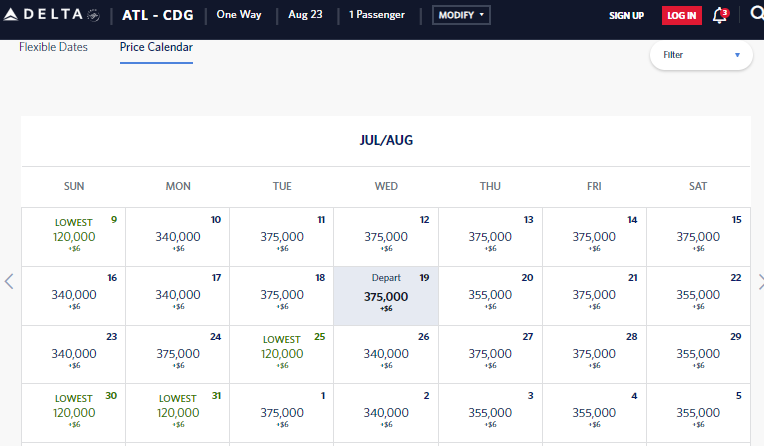Click the SIGN UP link
Screen dimensions: 764x446
click(626, 16)
